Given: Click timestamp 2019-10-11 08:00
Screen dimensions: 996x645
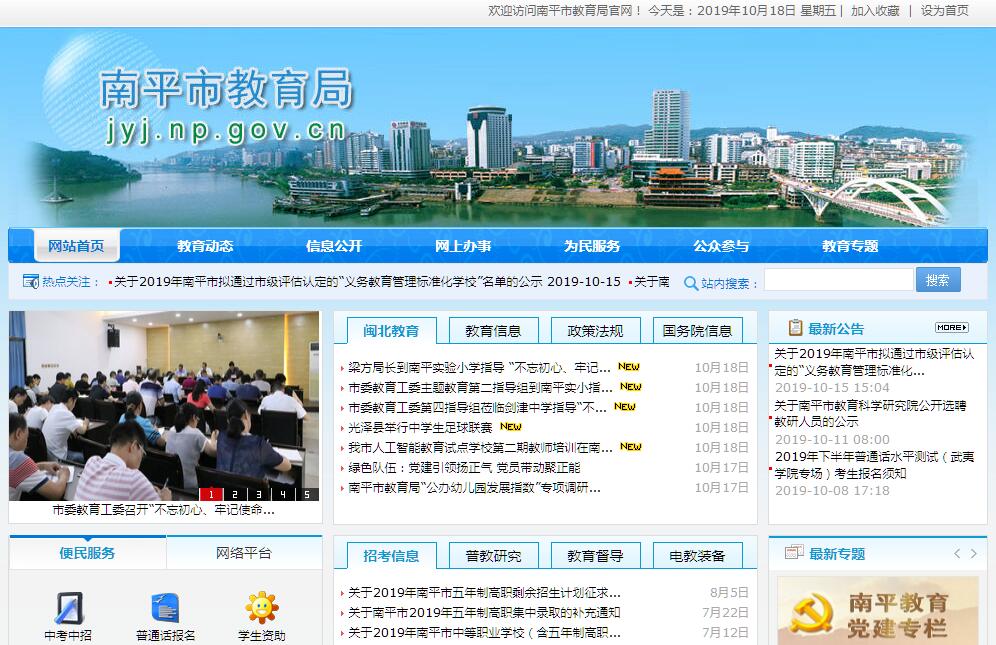Looking at the screenshot, I should point(832,439).
